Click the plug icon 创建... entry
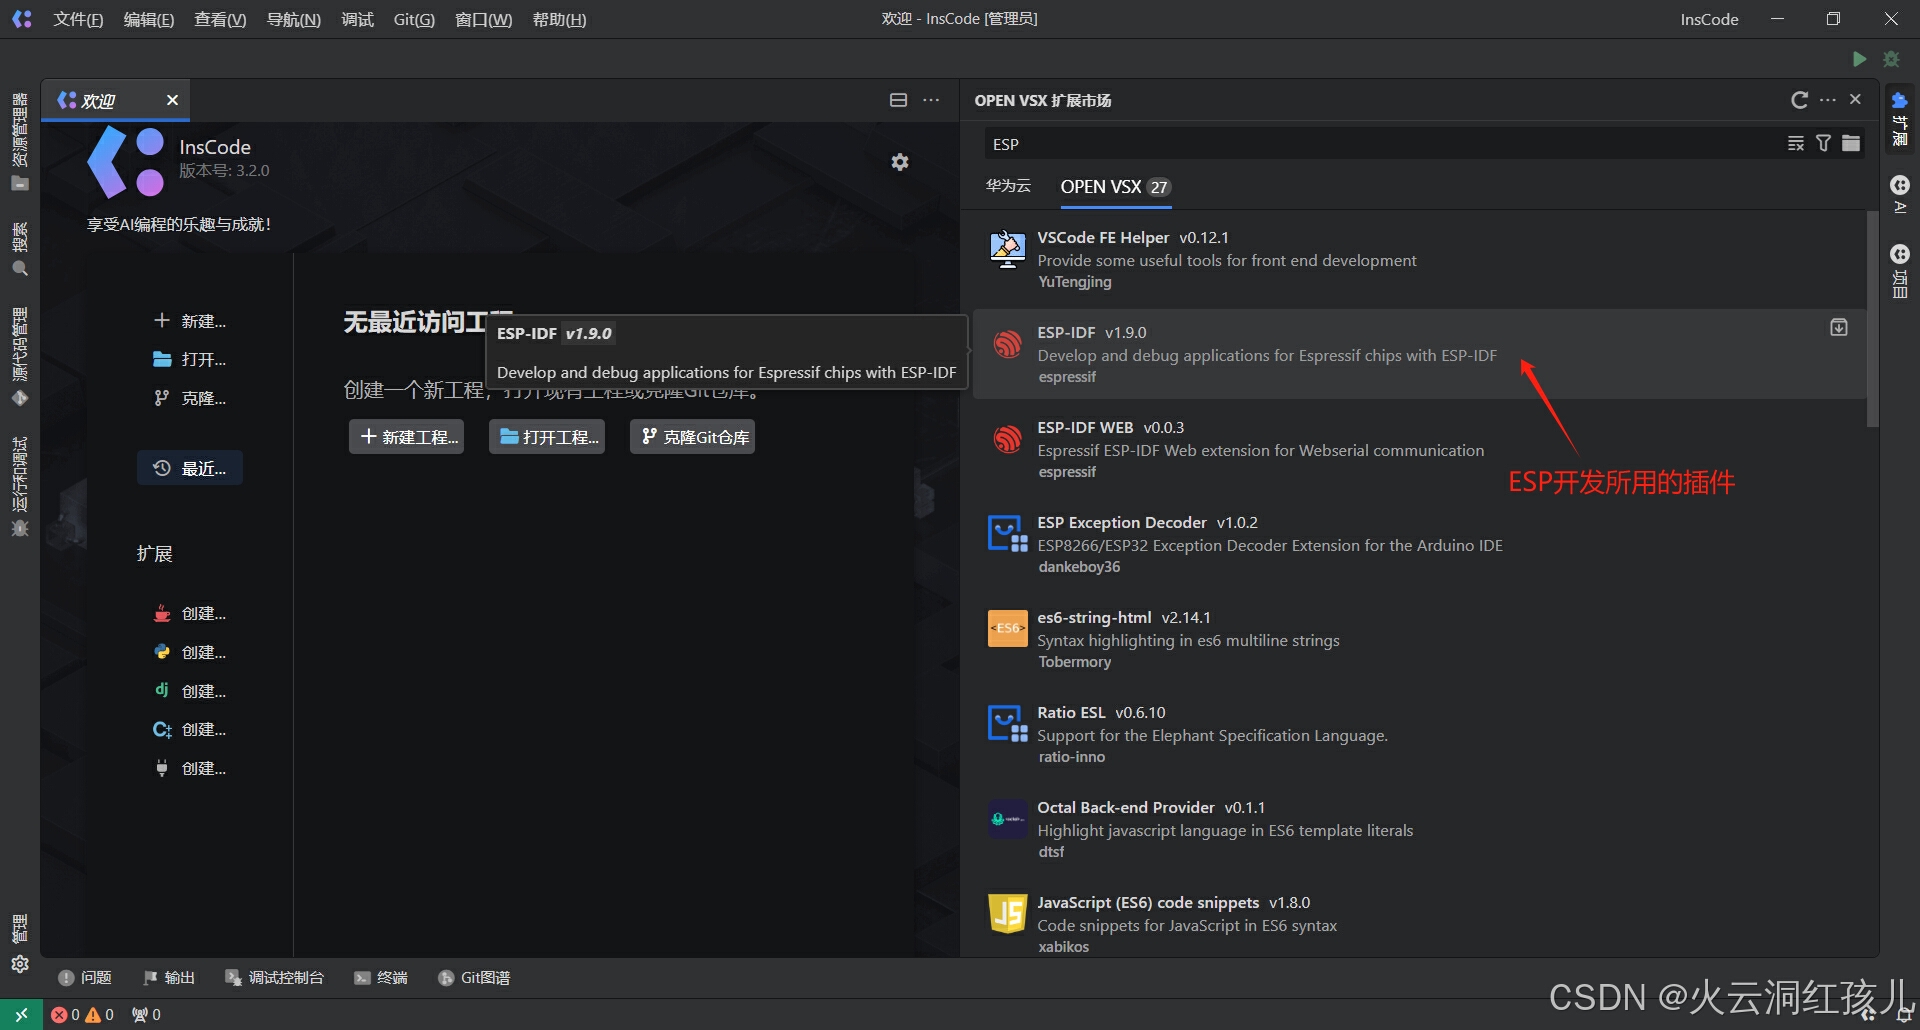This screenshot has height=1030, width=1920. [189, 768]
